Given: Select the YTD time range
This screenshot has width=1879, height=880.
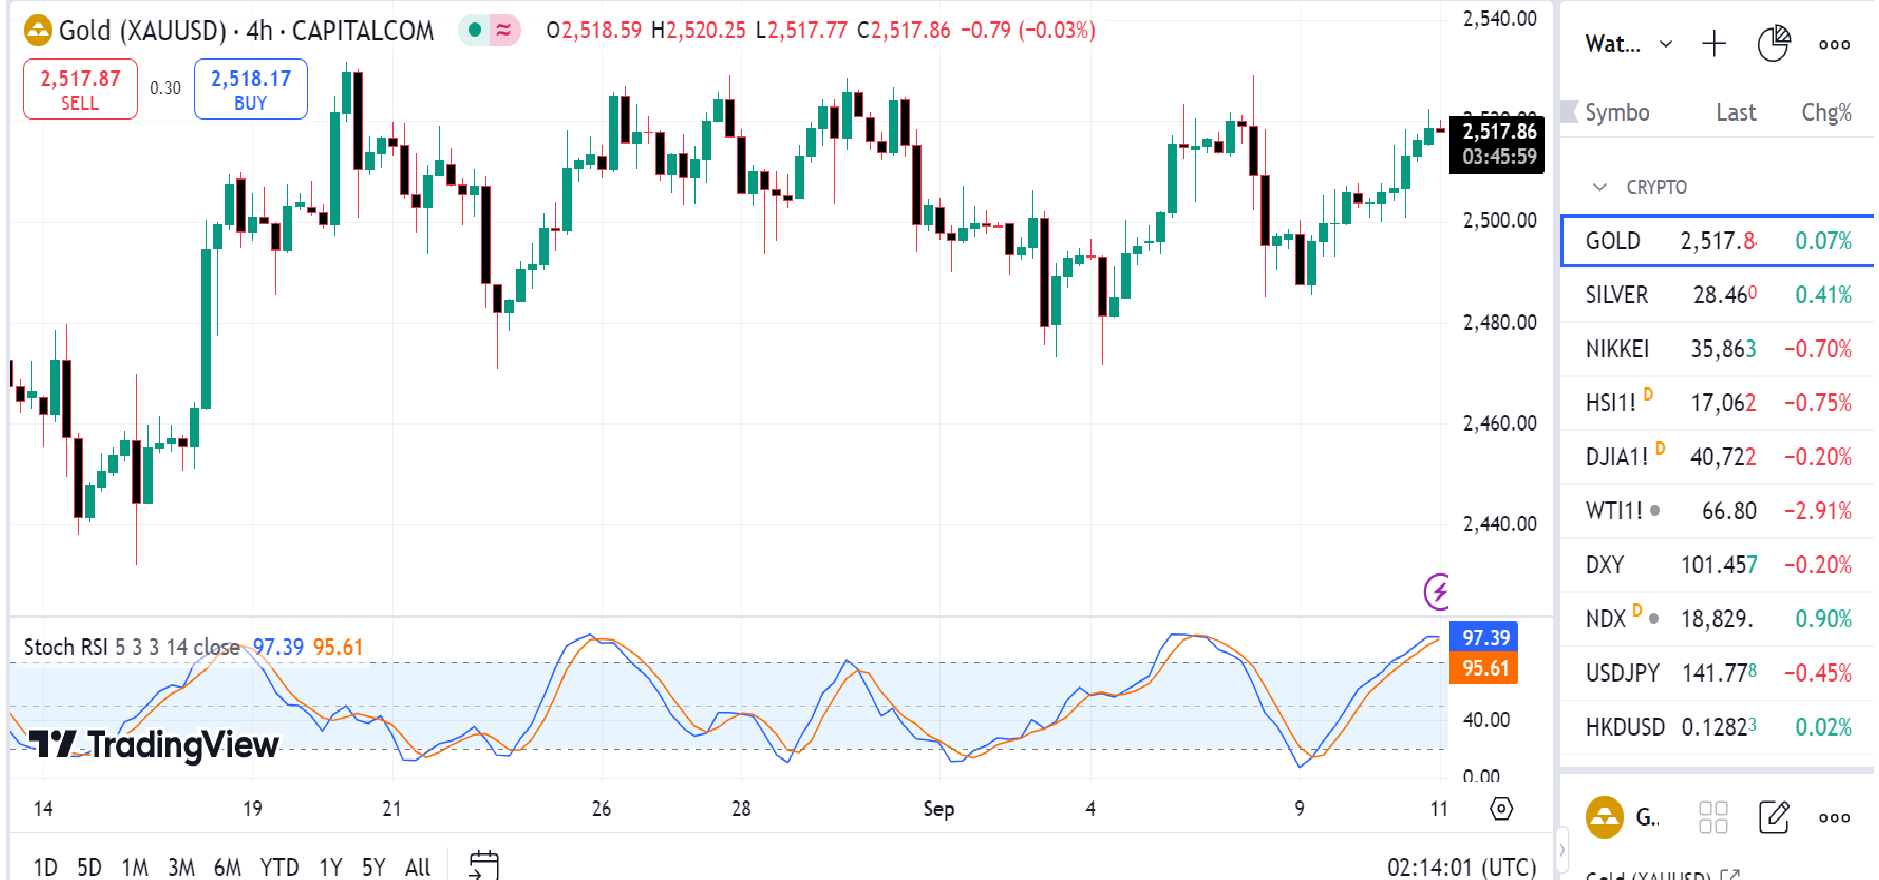Looking at the screenshot, I should pos(279,867).
